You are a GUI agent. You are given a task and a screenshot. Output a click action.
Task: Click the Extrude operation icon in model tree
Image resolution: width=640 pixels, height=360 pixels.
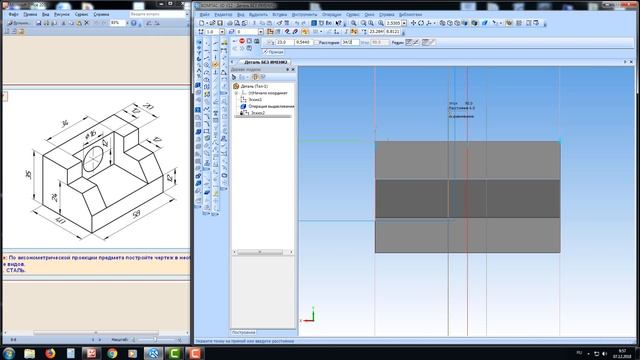(x=243, y=106)
